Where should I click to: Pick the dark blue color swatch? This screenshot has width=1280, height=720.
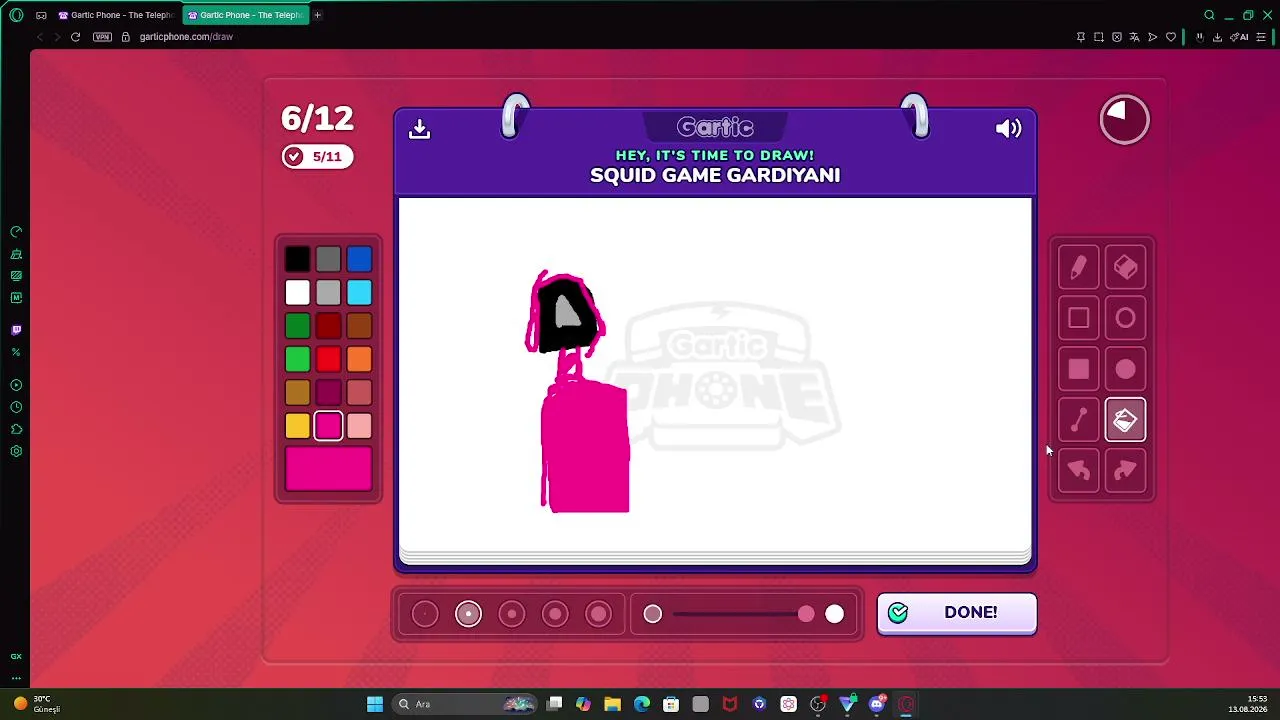pos(359,260)
